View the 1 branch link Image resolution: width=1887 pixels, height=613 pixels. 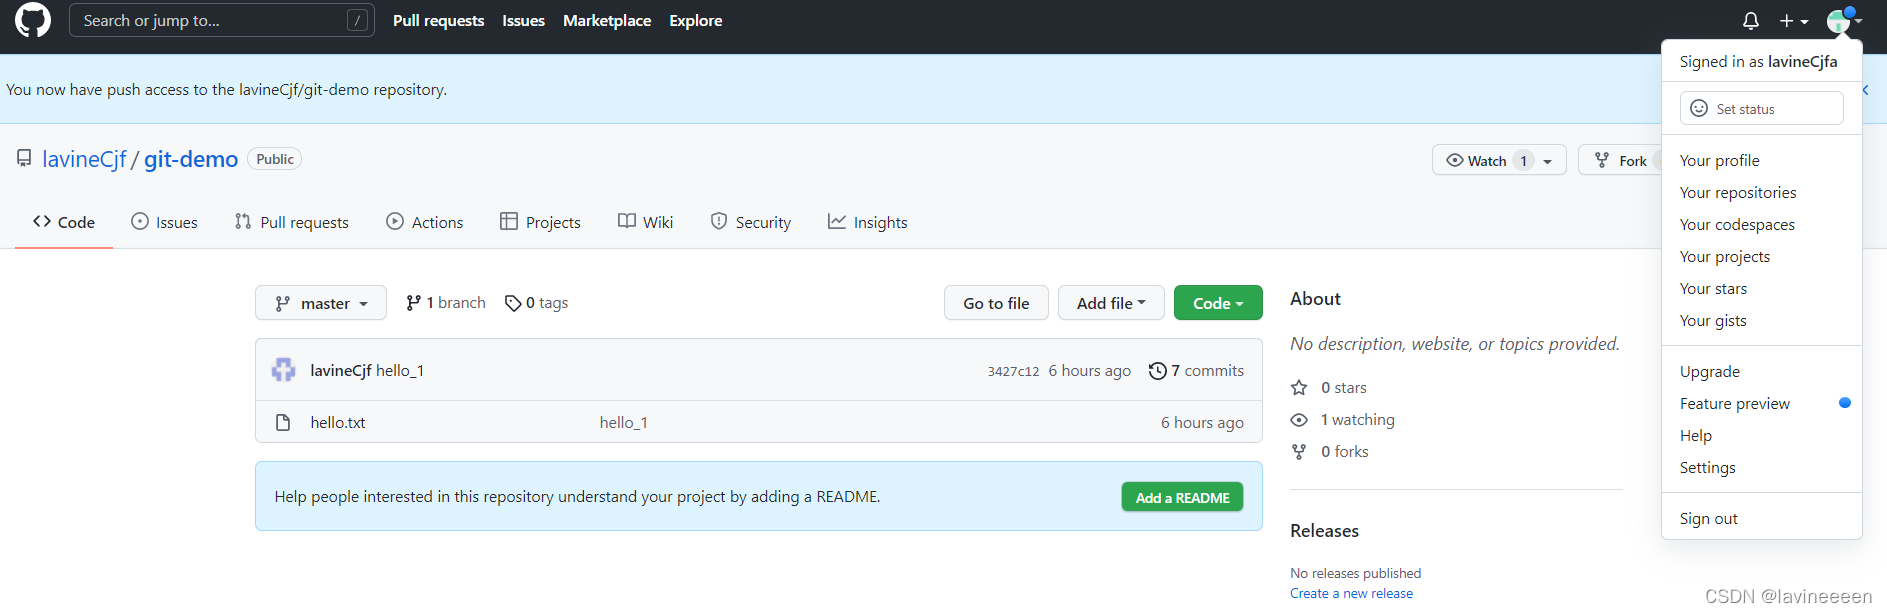coord(446,303)
